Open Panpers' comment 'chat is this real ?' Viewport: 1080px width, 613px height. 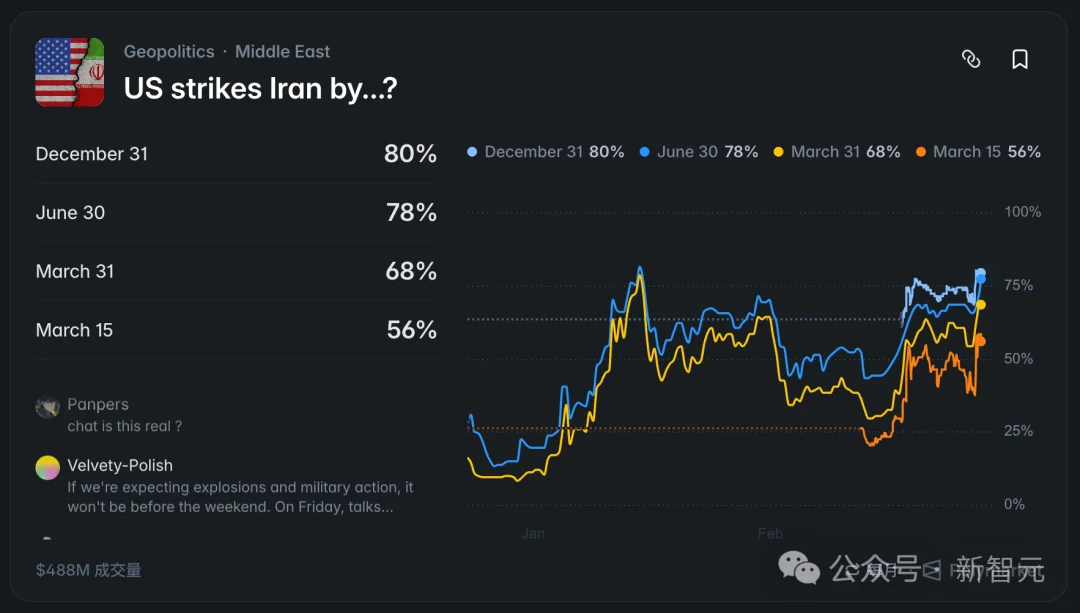[x=125, y=426]
